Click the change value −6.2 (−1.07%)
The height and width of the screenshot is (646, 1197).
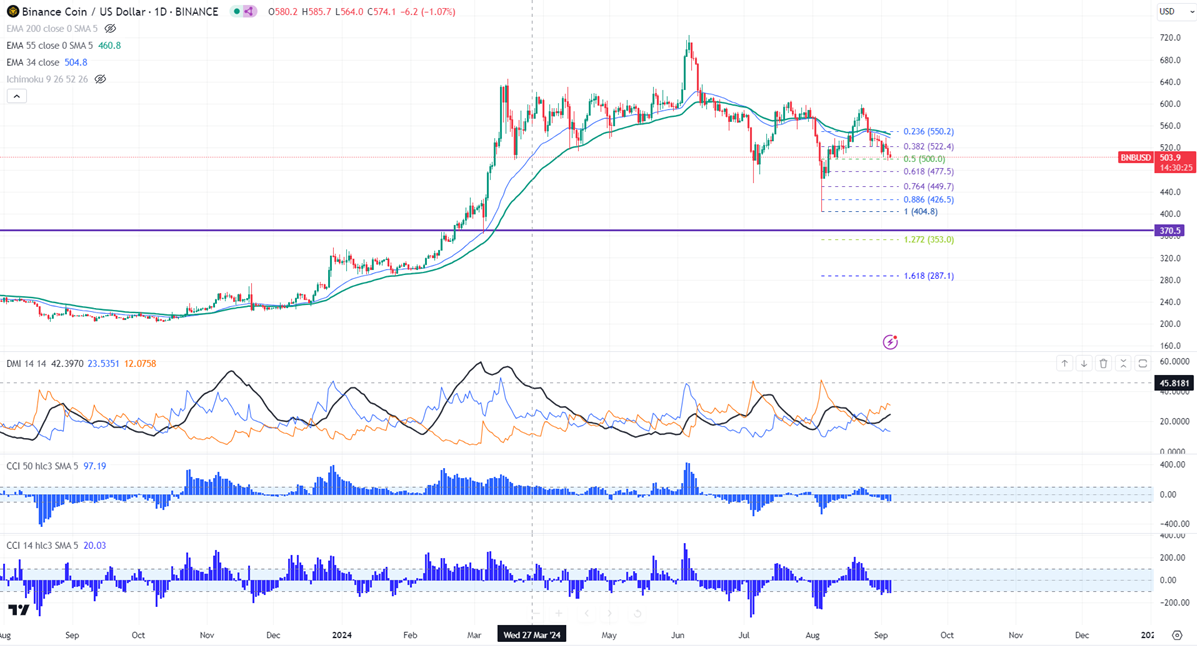click(428, 11)
